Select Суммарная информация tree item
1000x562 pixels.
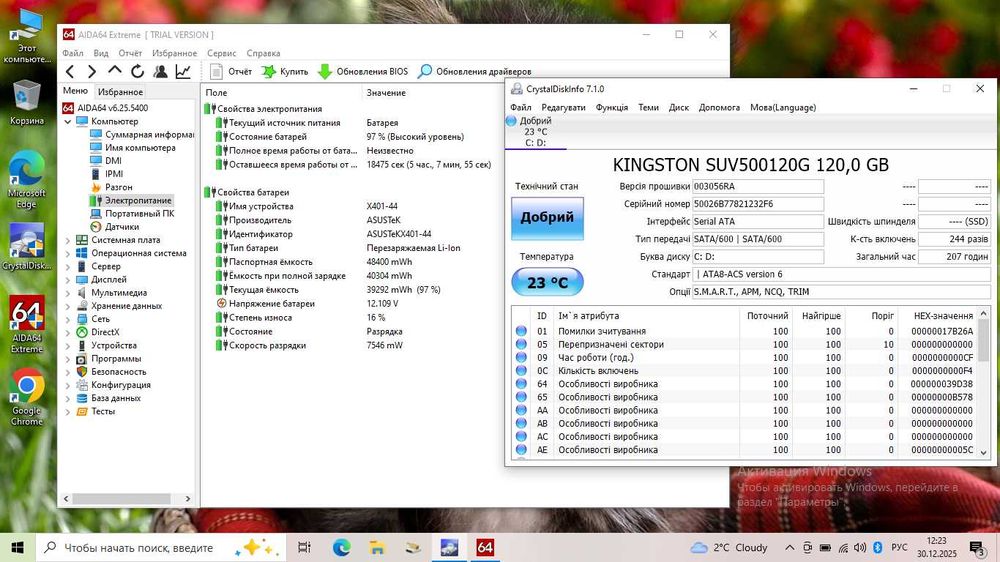click(142, 135)
